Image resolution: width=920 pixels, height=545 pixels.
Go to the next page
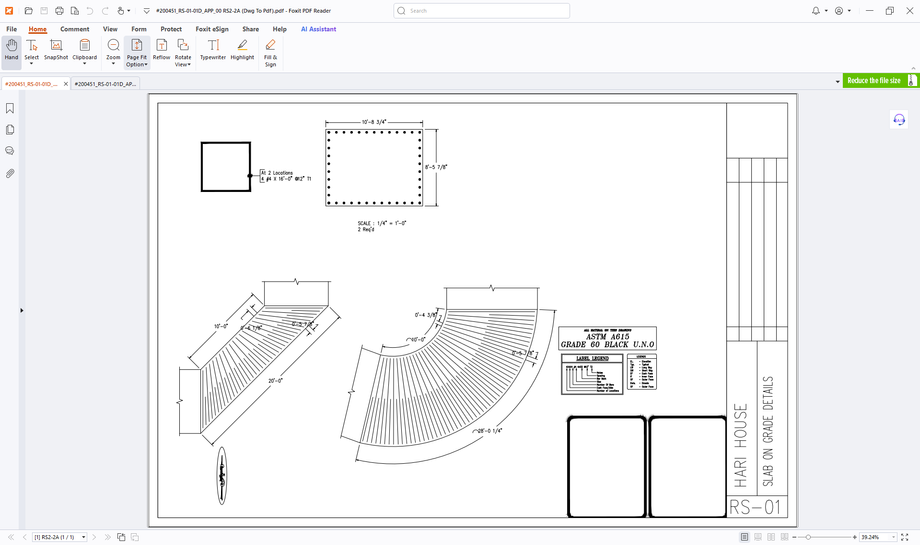point(94,537)
